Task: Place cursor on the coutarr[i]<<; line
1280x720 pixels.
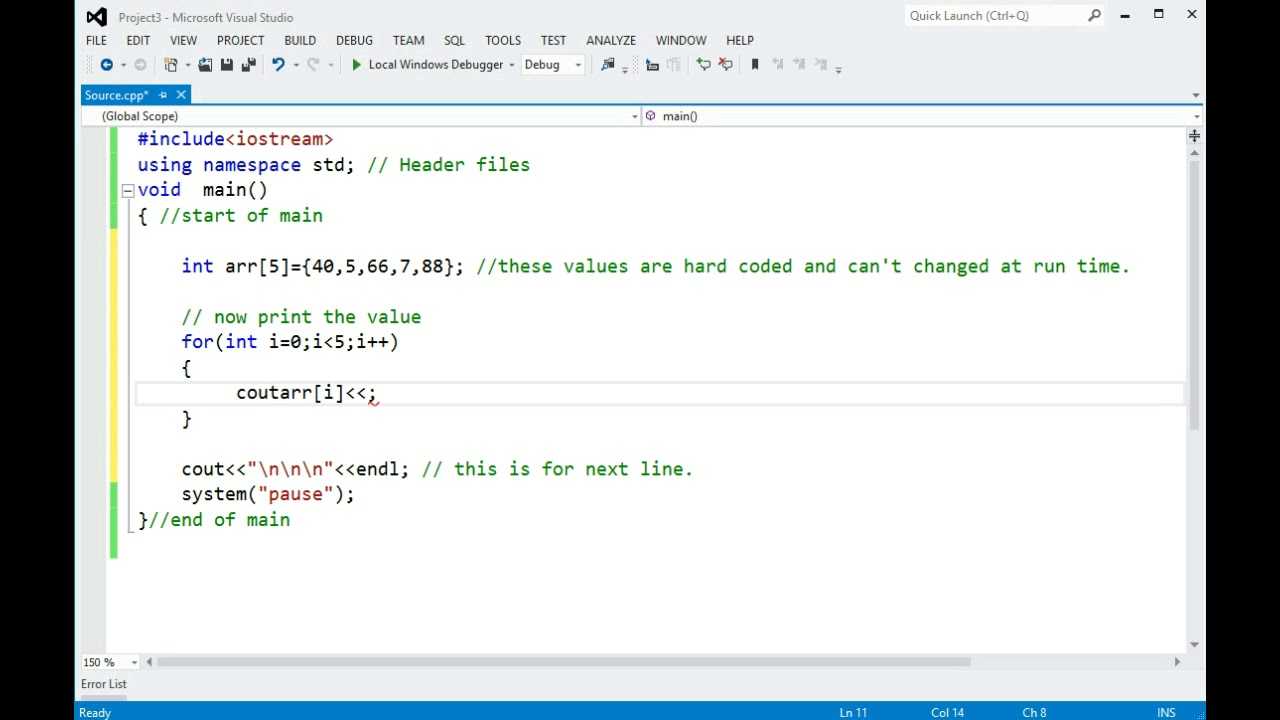Action: [306, 393]
